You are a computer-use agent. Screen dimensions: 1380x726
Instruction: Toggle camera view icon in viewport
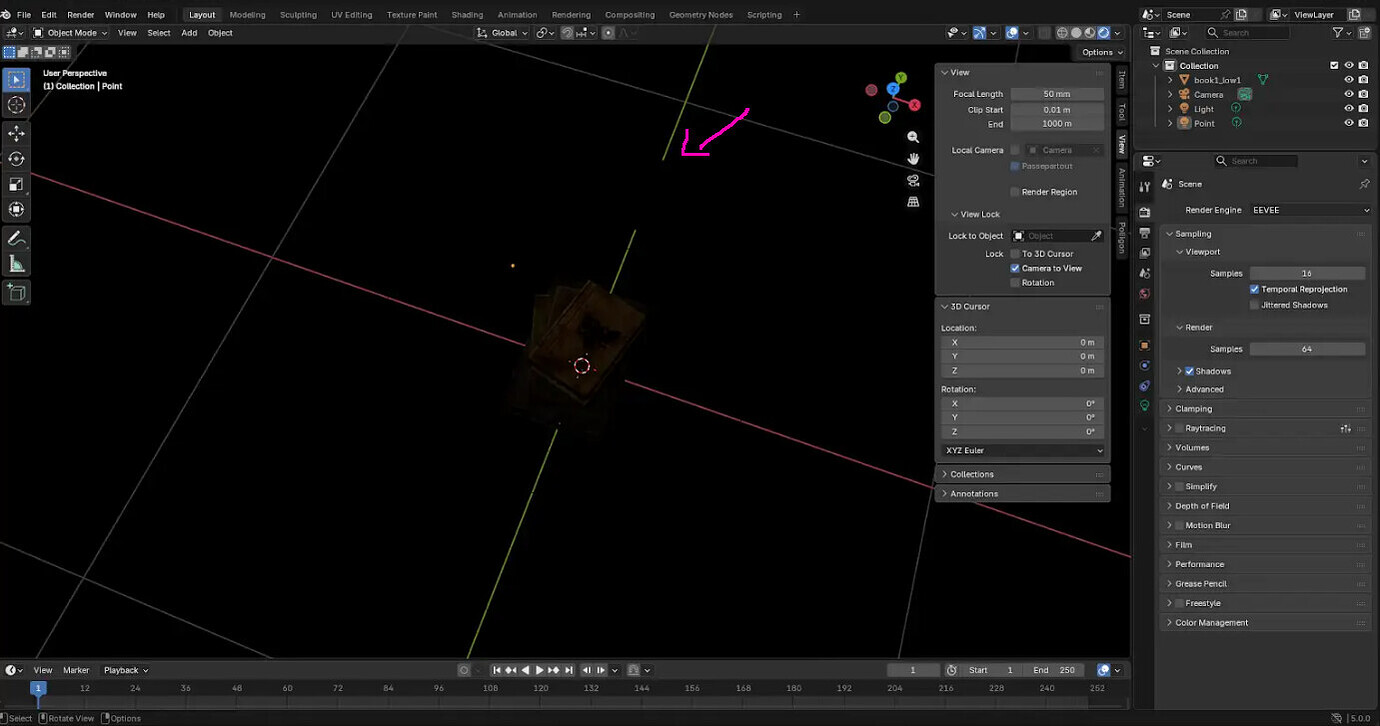[913, 181]
